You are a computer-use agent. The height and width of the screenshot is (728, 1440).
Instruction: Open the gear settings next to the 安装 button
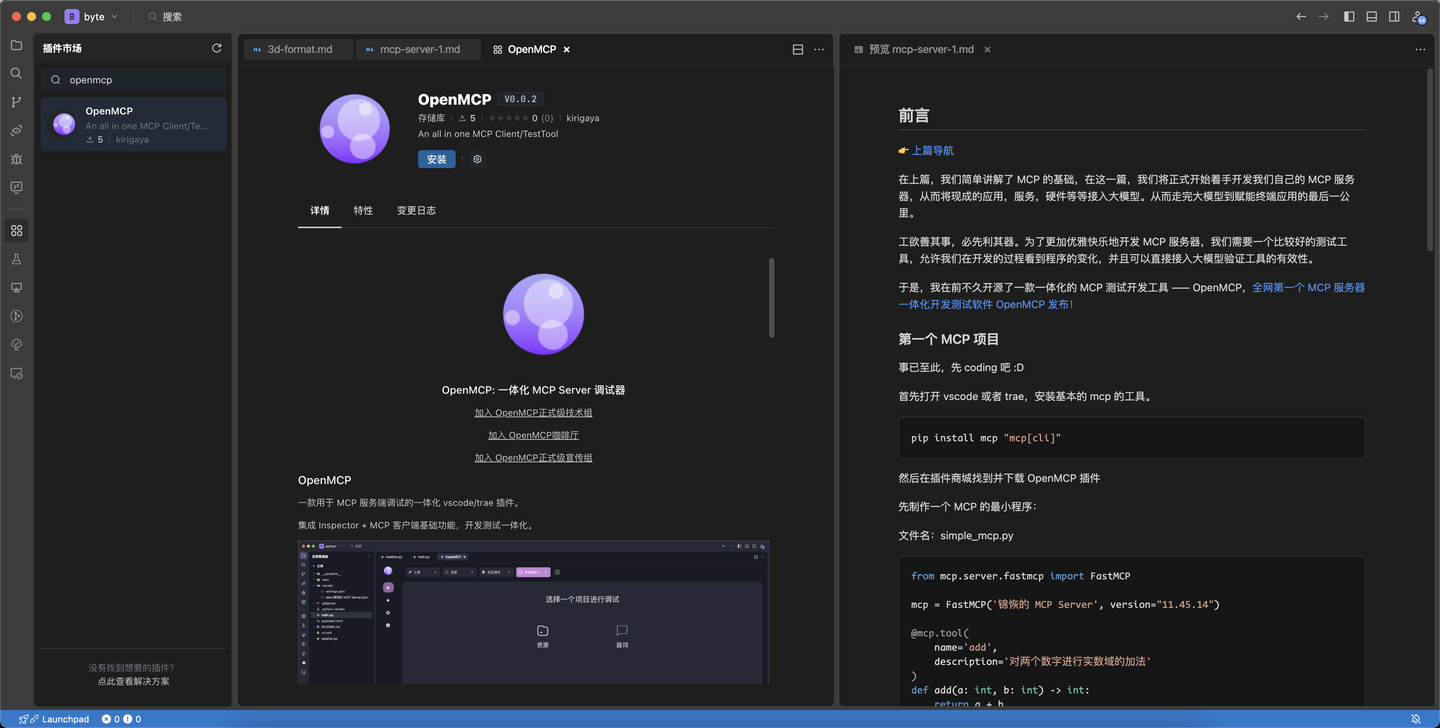pyautogui.click(x=477, y=159)
